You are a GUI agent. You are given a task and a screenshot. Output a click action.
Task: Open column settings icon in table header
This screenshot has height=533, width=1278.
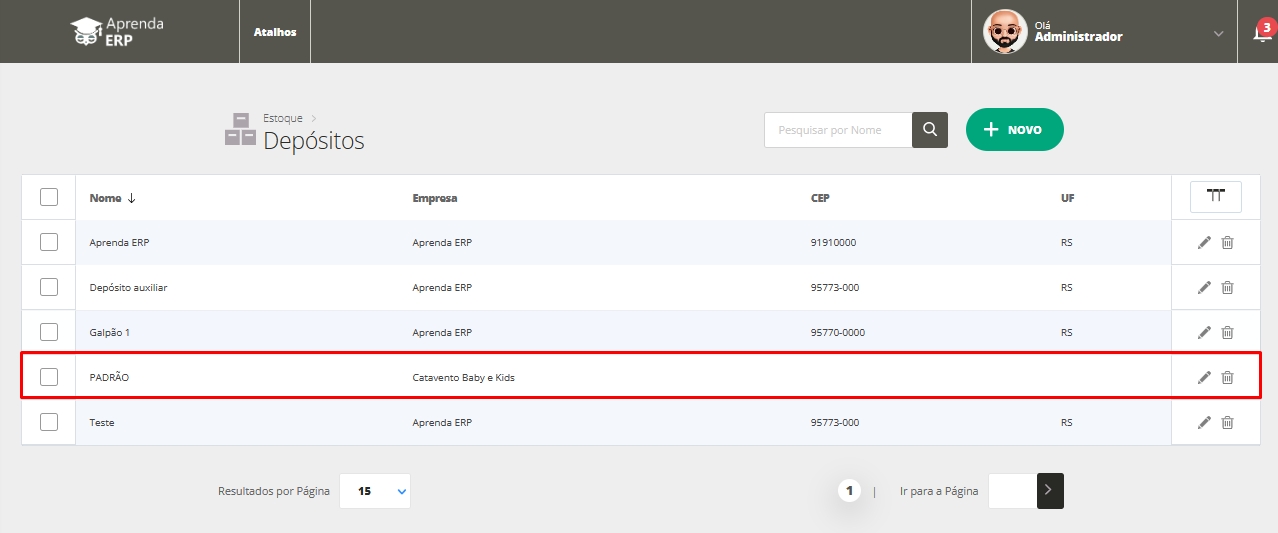click(x=1215, y=197)
